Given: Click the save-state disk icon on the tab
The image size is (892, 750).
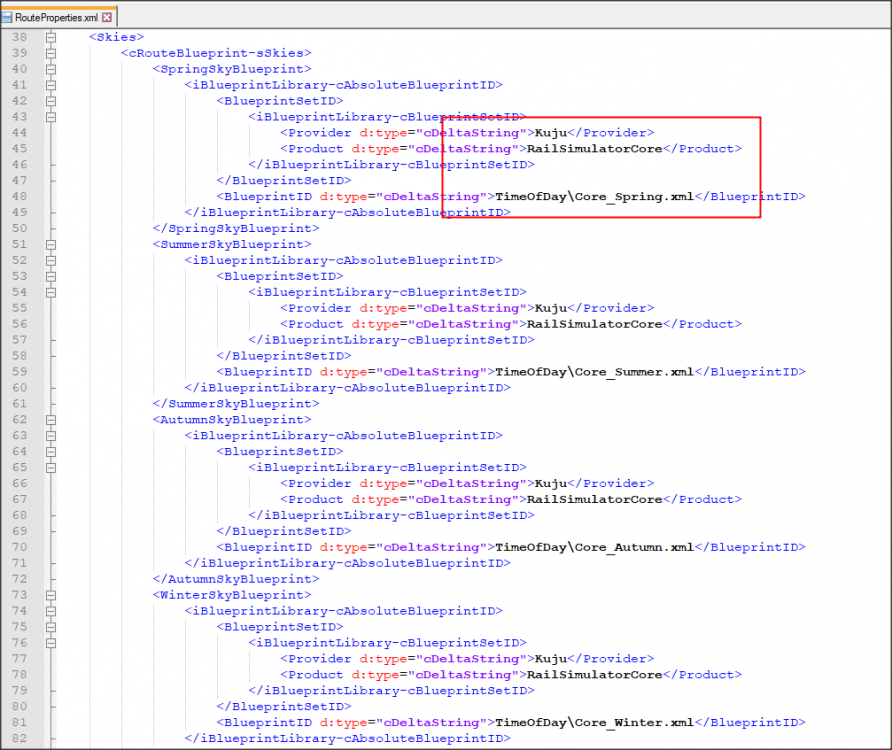Looking at the screenshot, I should (x=8, y=17).
